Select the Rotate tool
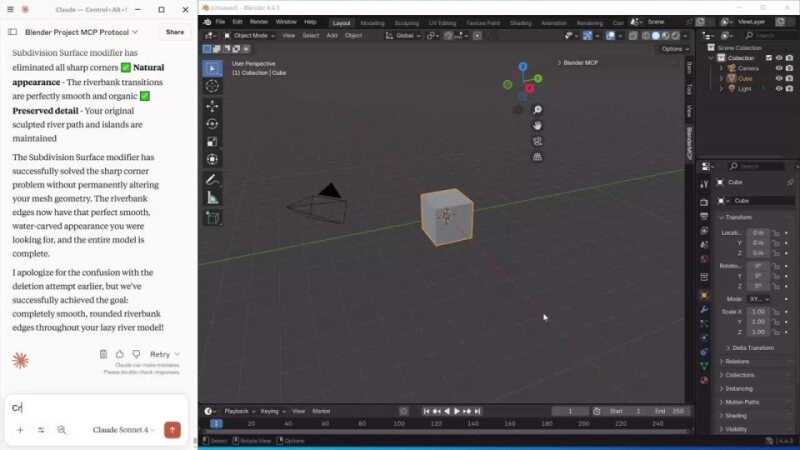 (x=213, y=124)
